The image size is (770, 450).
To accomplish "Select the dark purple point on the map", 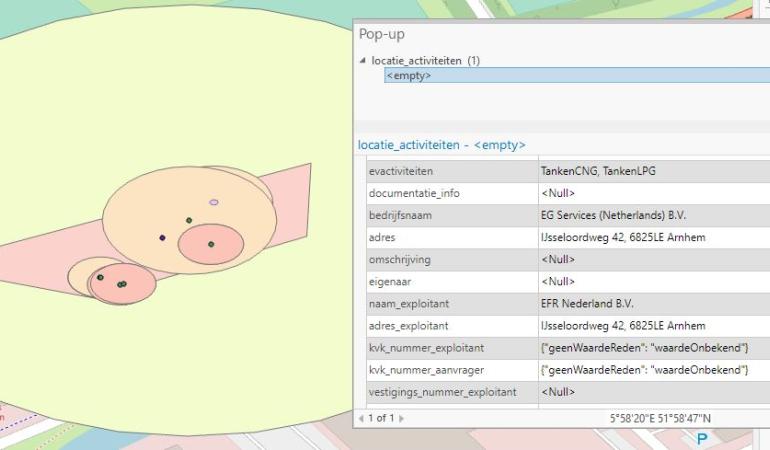I will 162,238.
